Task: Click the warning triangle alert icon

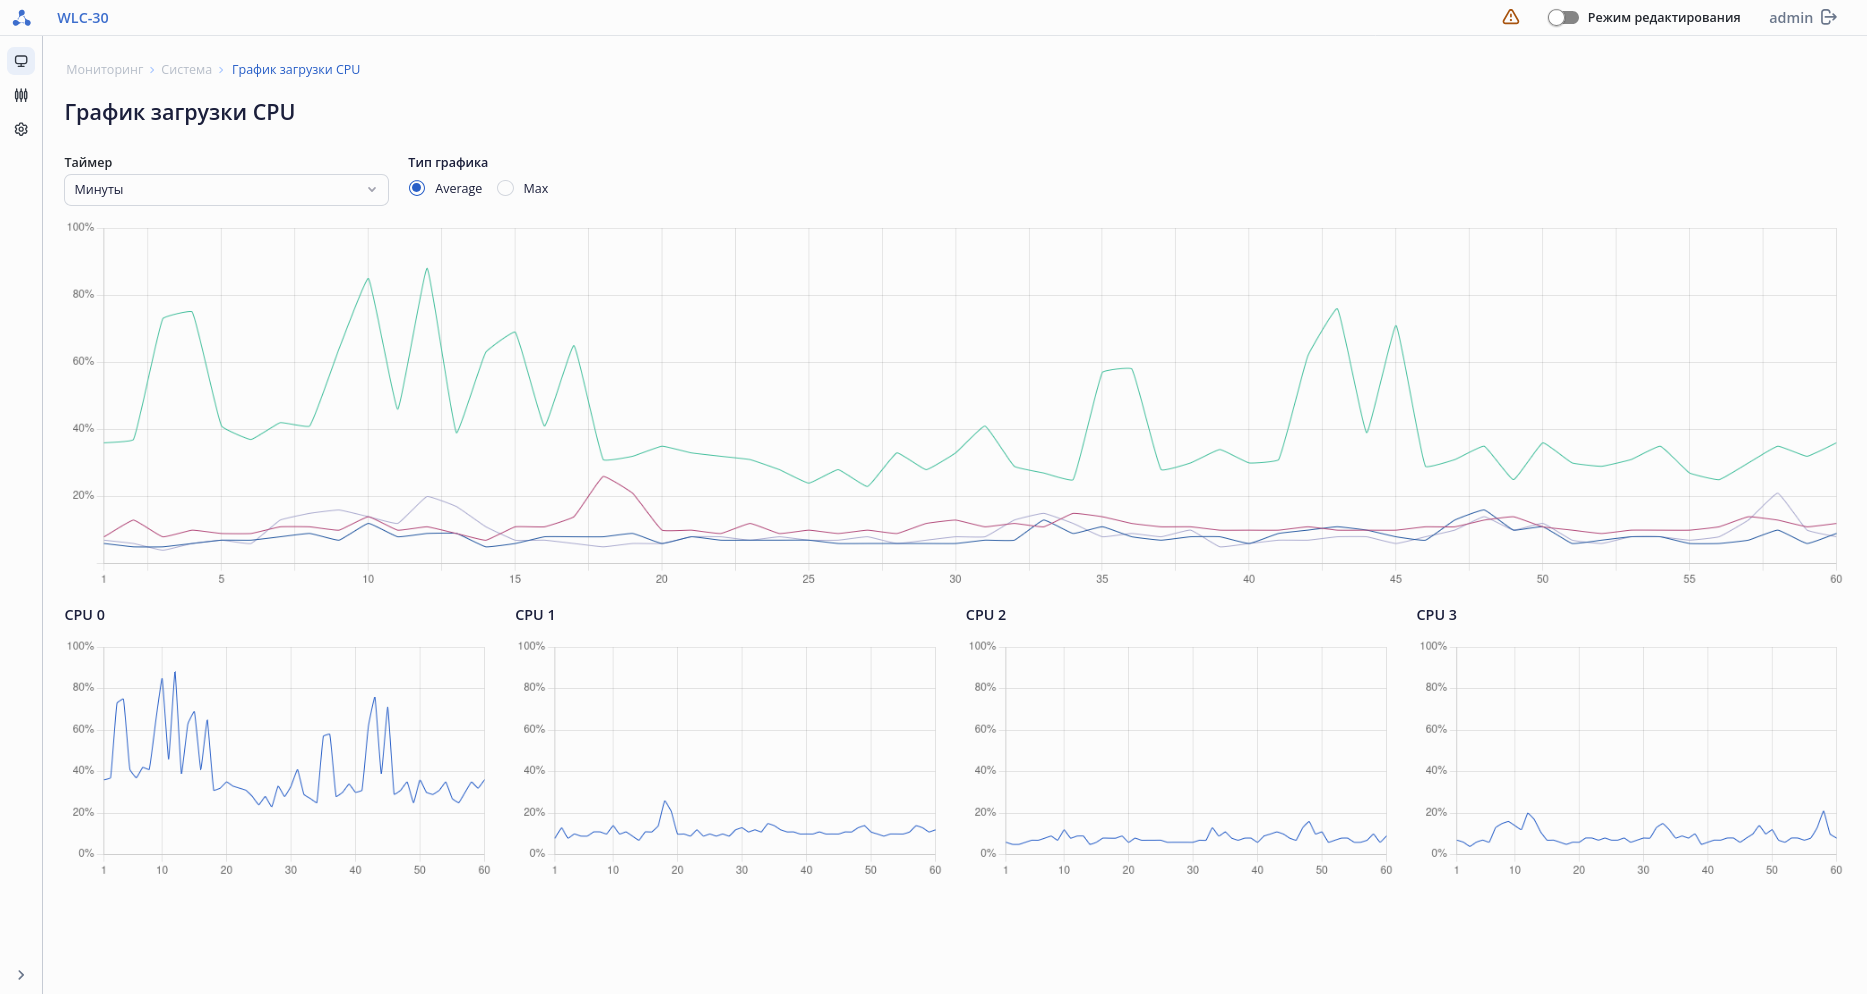Action: (1511, 17)
